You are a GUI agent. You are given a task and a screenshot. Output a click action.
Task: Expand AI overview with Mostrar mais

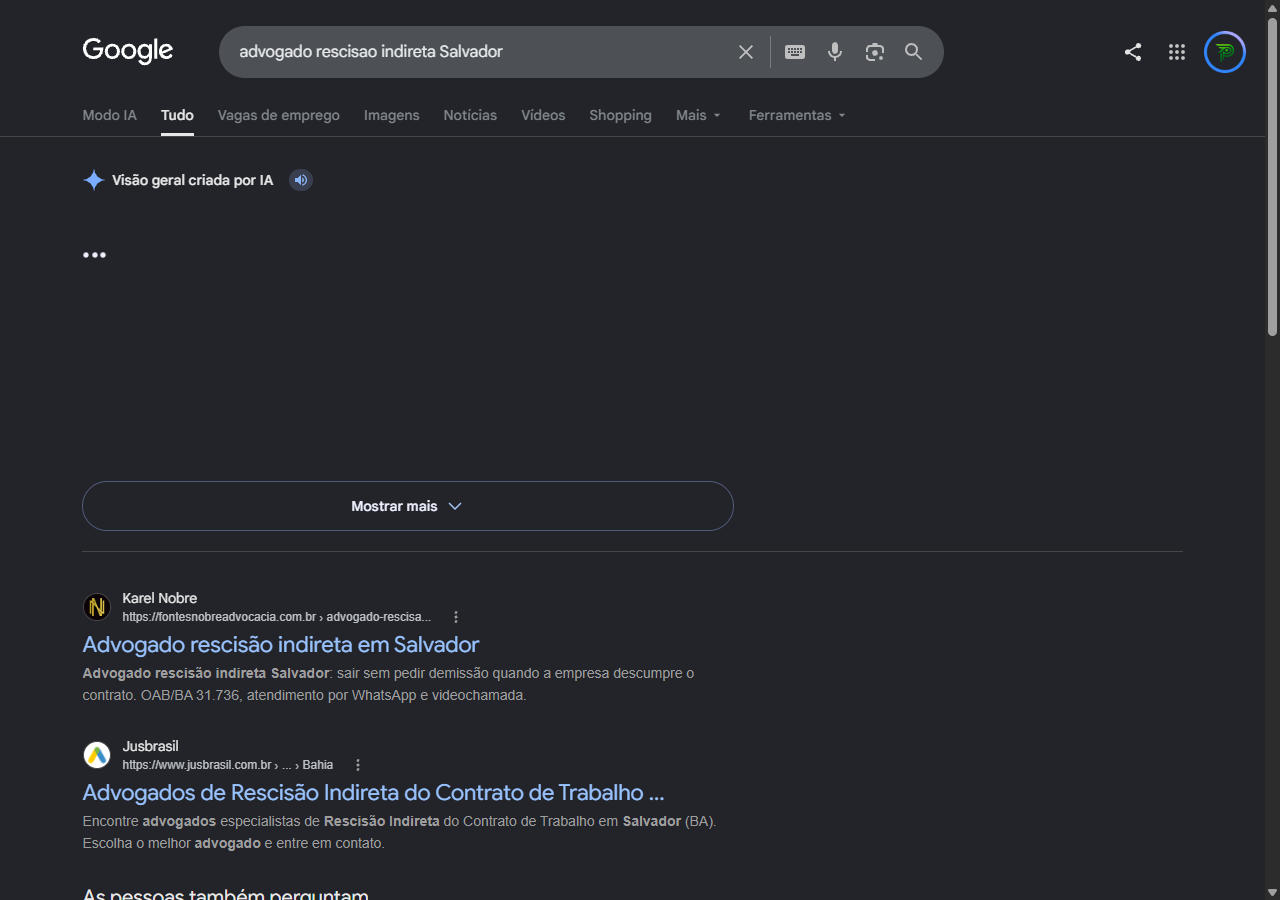point(408,506)
